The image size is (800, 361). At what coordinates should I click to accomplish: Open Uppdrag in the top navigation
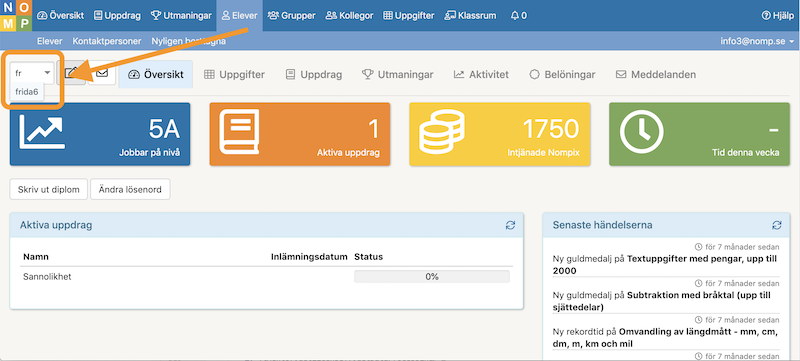[117, 16]
